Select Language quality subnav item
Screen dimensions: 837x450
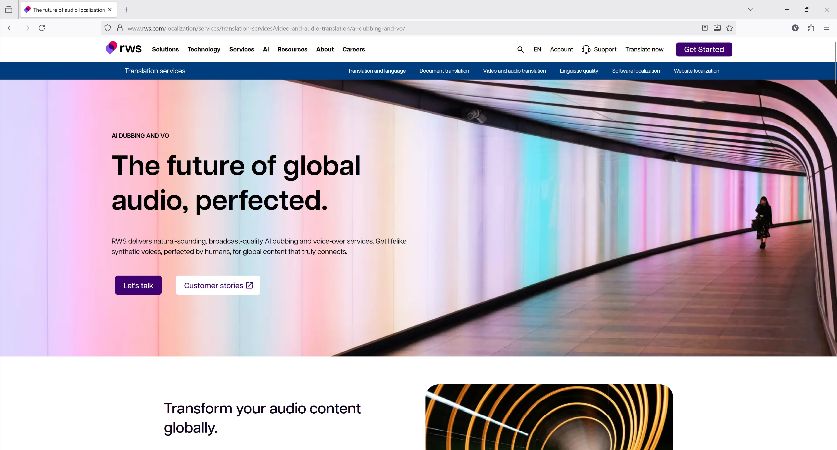[x=579, y=70]
